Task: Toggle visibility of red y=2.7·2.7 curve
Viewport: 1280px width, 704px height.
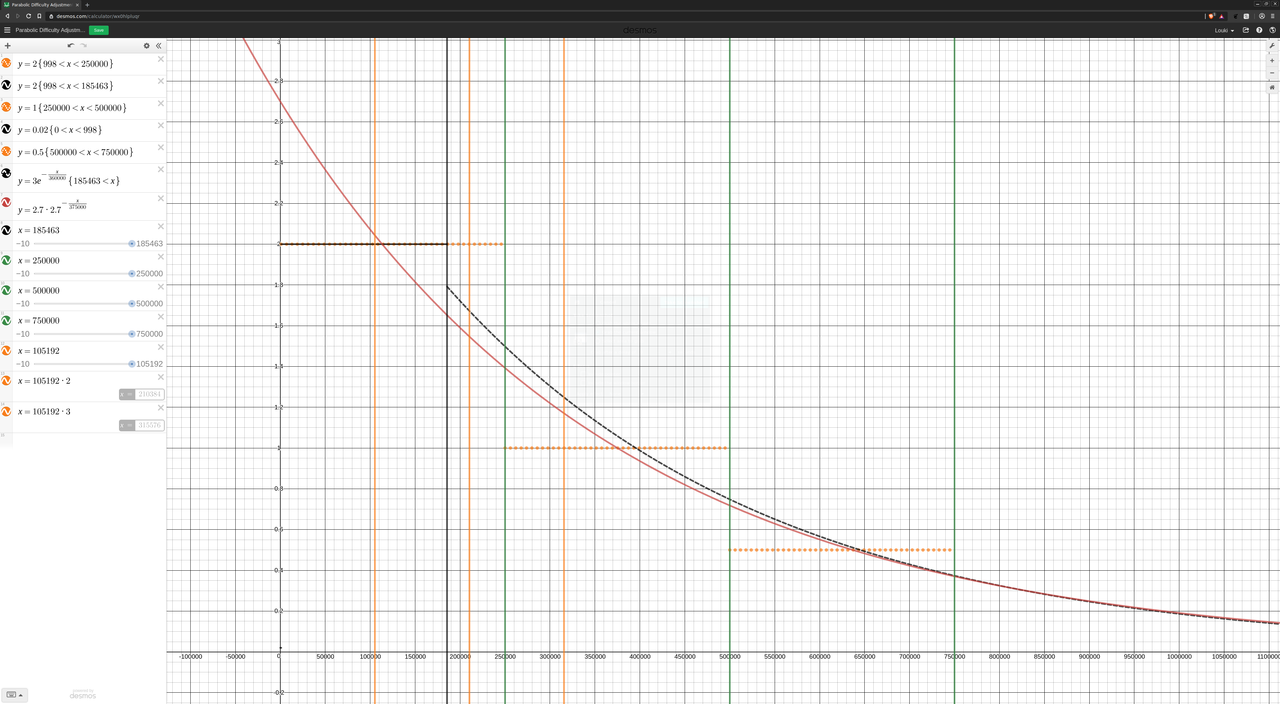Action: pyautogui.click(x=6, y=202)
